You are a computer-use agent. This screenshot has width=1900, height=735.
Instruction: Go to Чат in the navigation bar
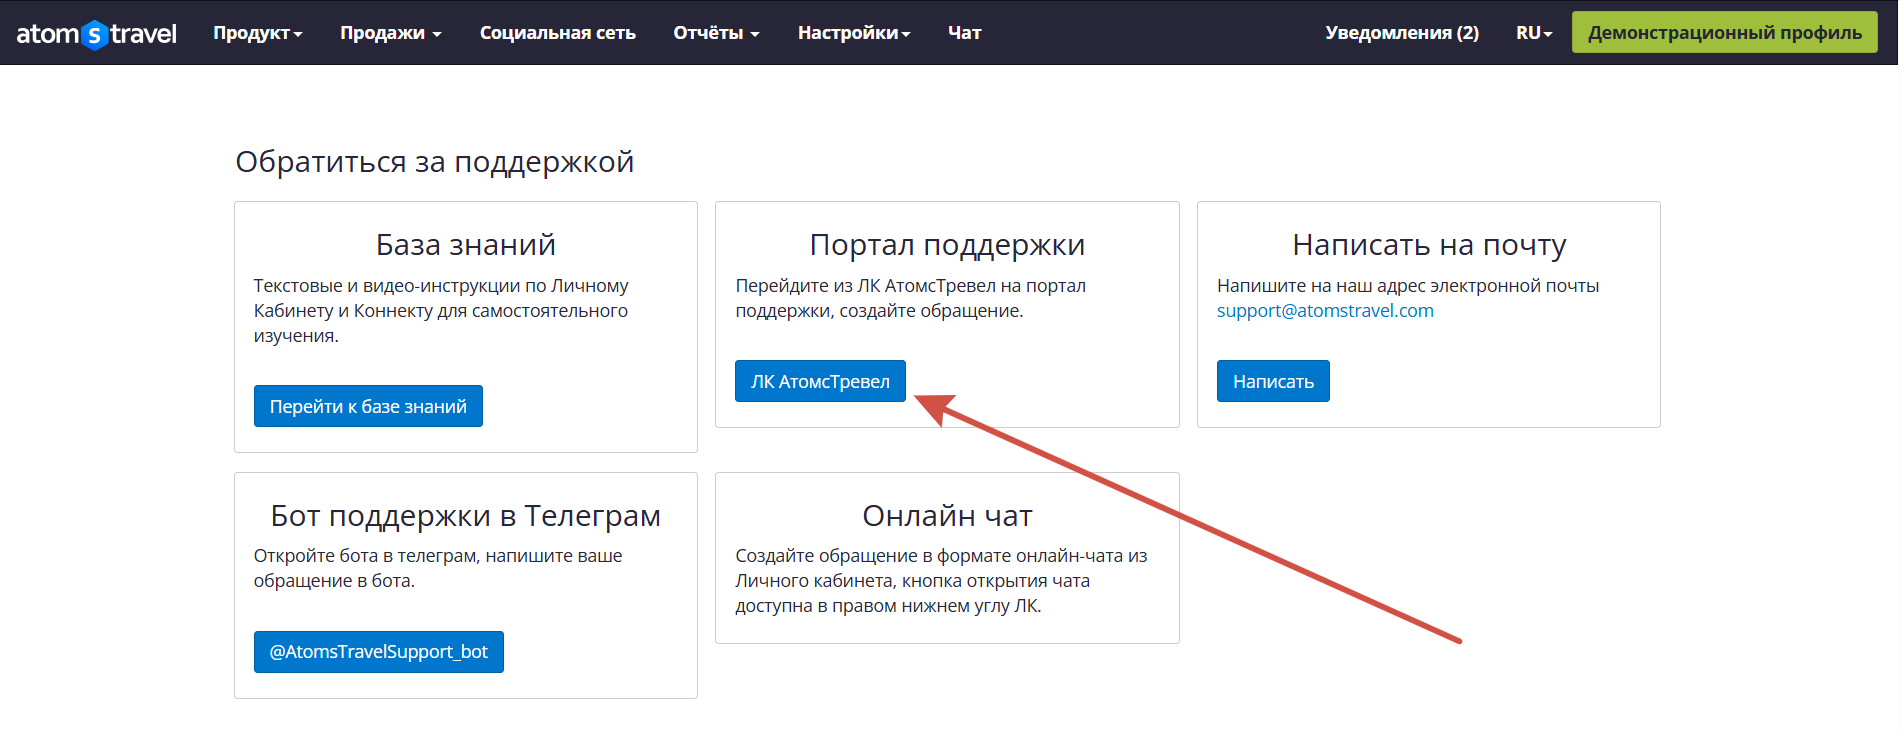point(964,33)
